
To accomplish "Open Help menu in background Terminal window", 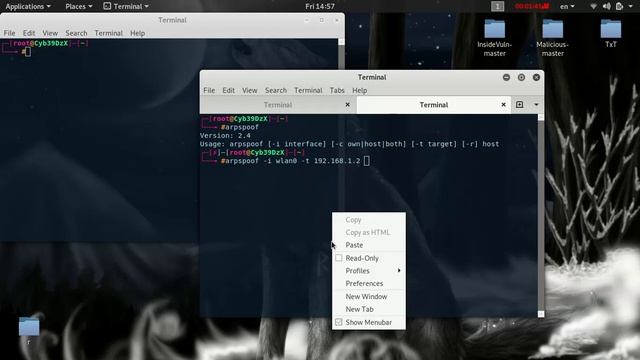I will [x=137, y=33].
